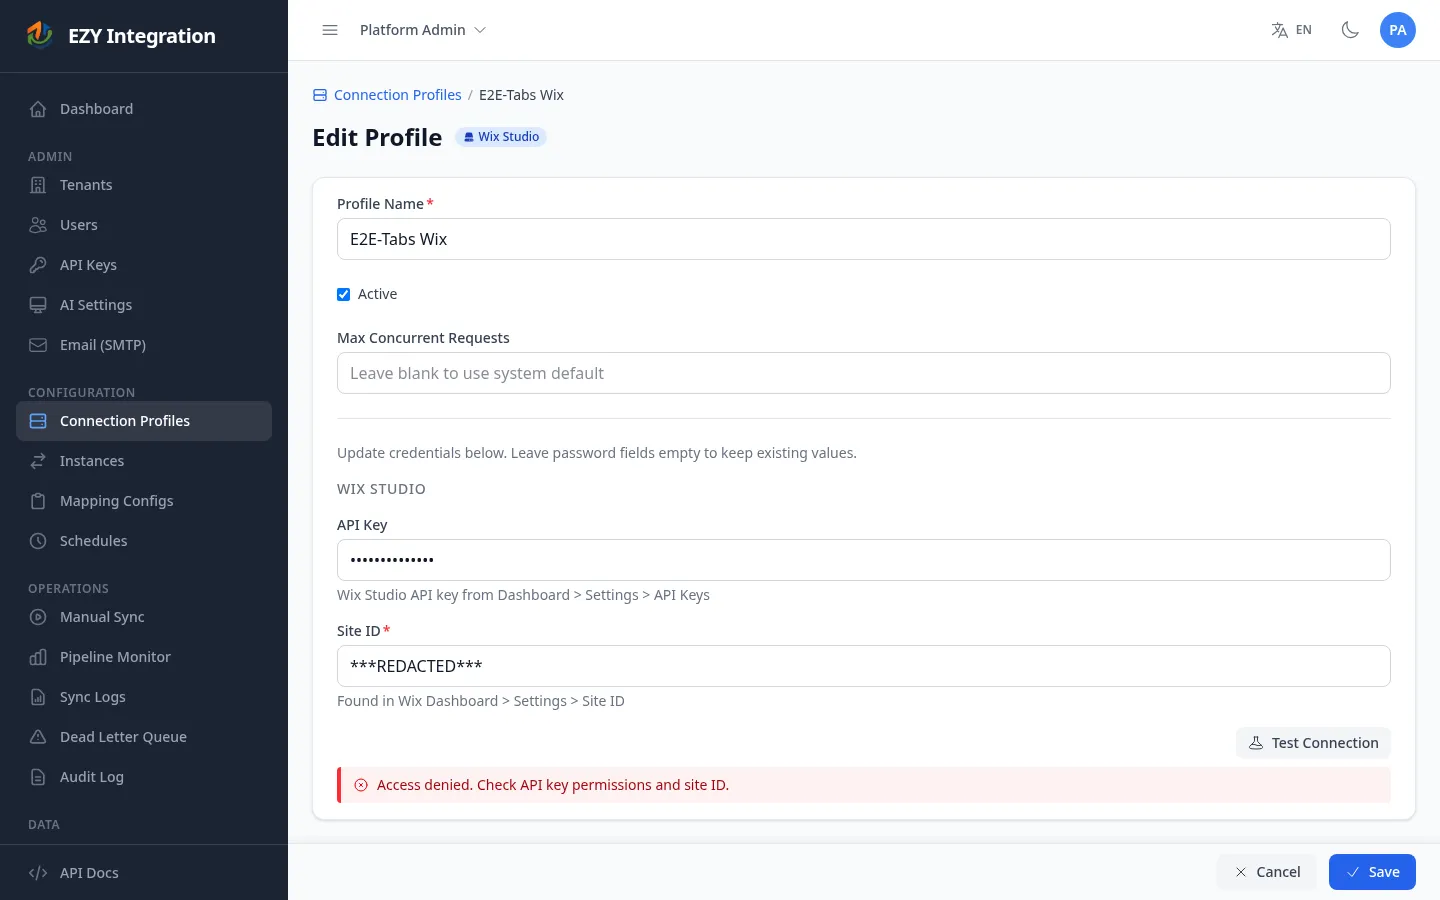1440x900 pixels.
Task: Open API Docs link in sidebar
Action: point(144,873)
